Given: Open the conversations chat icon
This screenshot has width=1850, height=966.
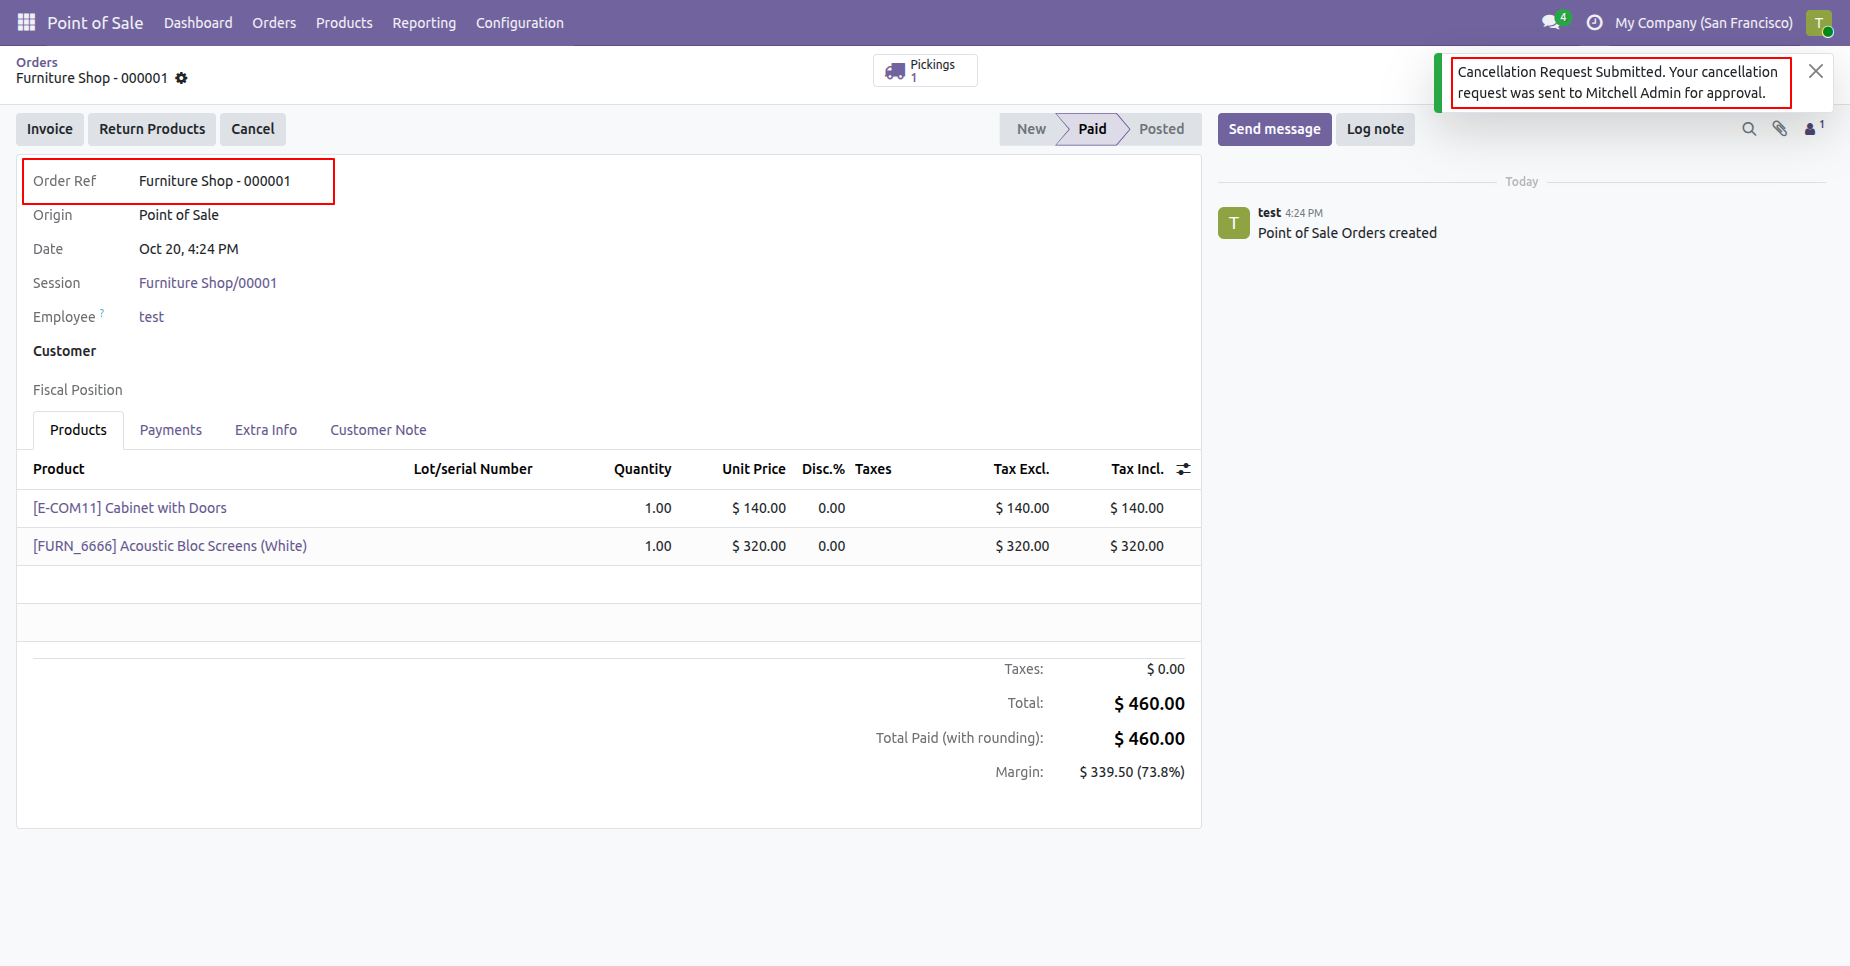Looking at the screenshot, I should tap(1551, 22).
